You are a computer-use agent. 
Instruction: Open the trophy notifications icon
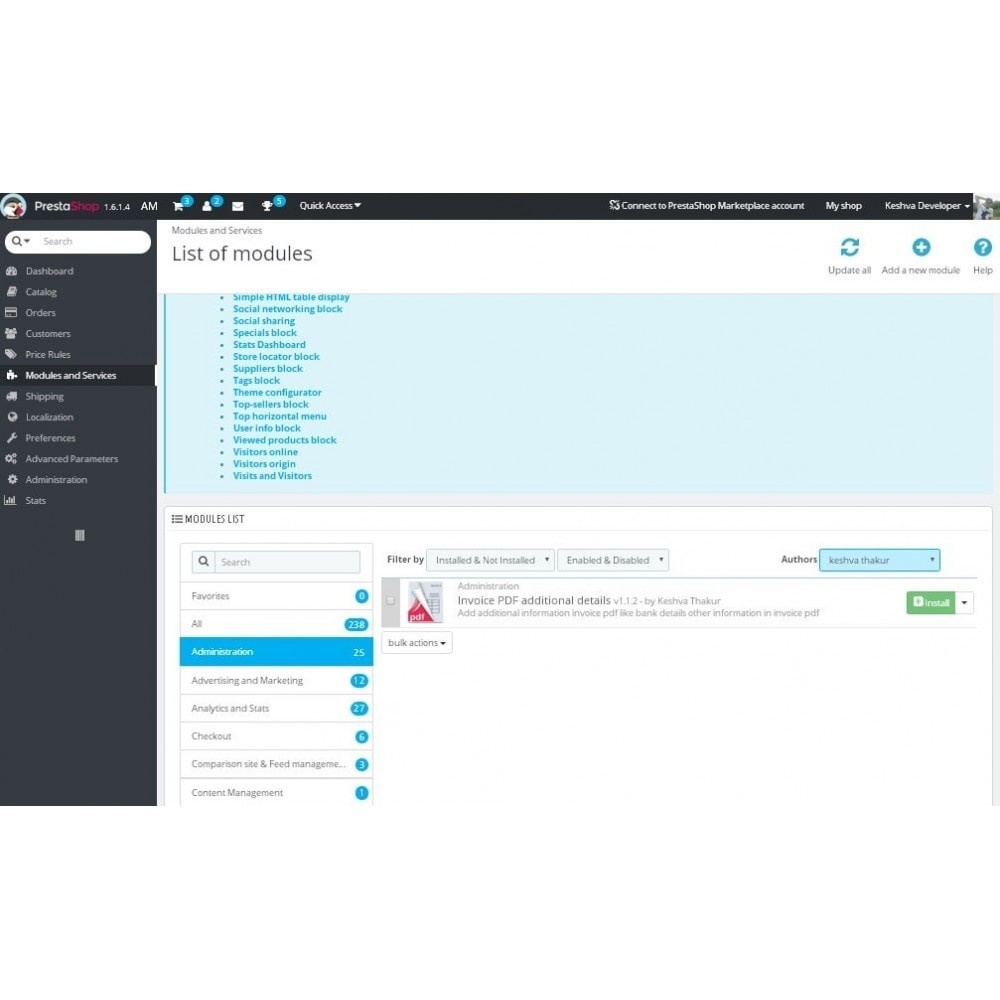[x=268, y=206]
